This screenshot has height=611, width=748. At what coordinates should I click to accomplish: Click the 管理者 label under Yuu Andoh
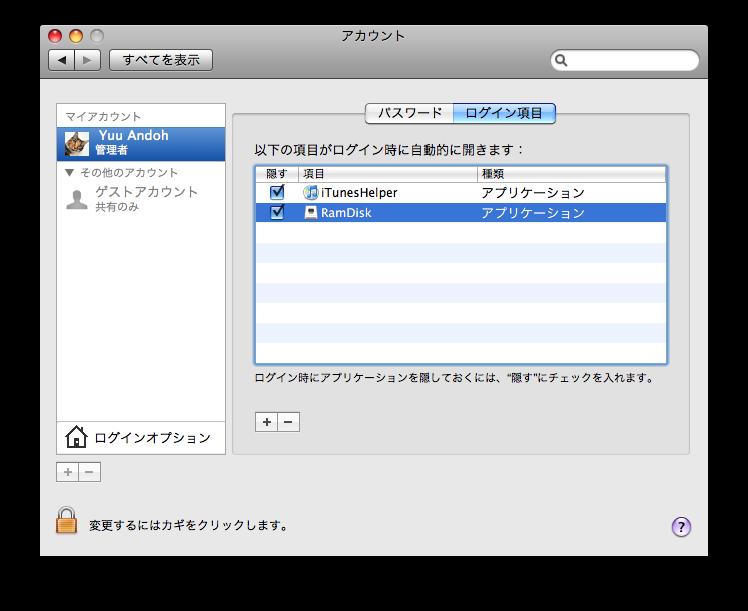112,150
